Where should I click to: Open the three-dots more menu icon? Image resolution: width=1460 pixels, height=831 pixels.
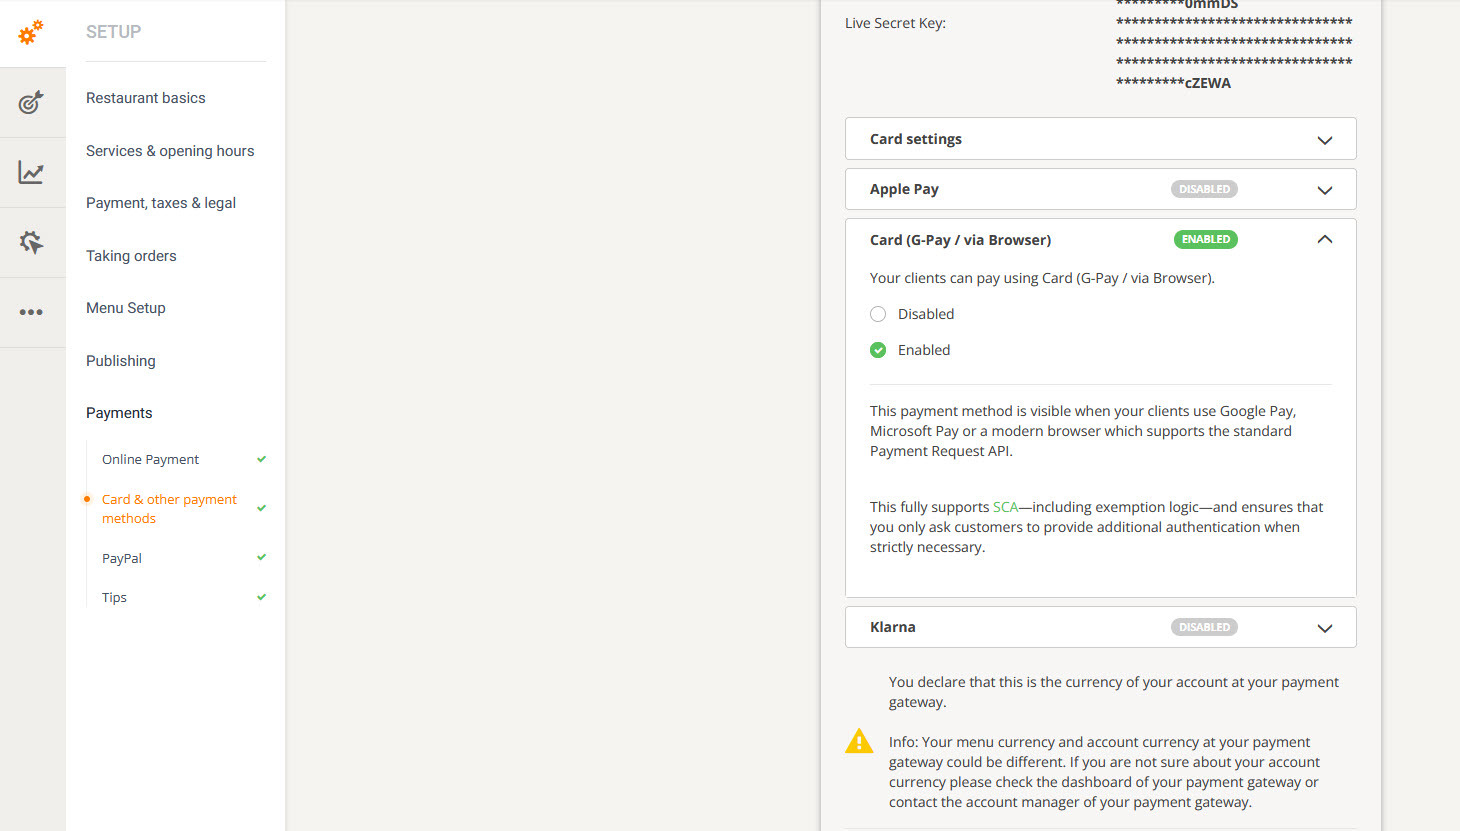[x=31, y=312]
